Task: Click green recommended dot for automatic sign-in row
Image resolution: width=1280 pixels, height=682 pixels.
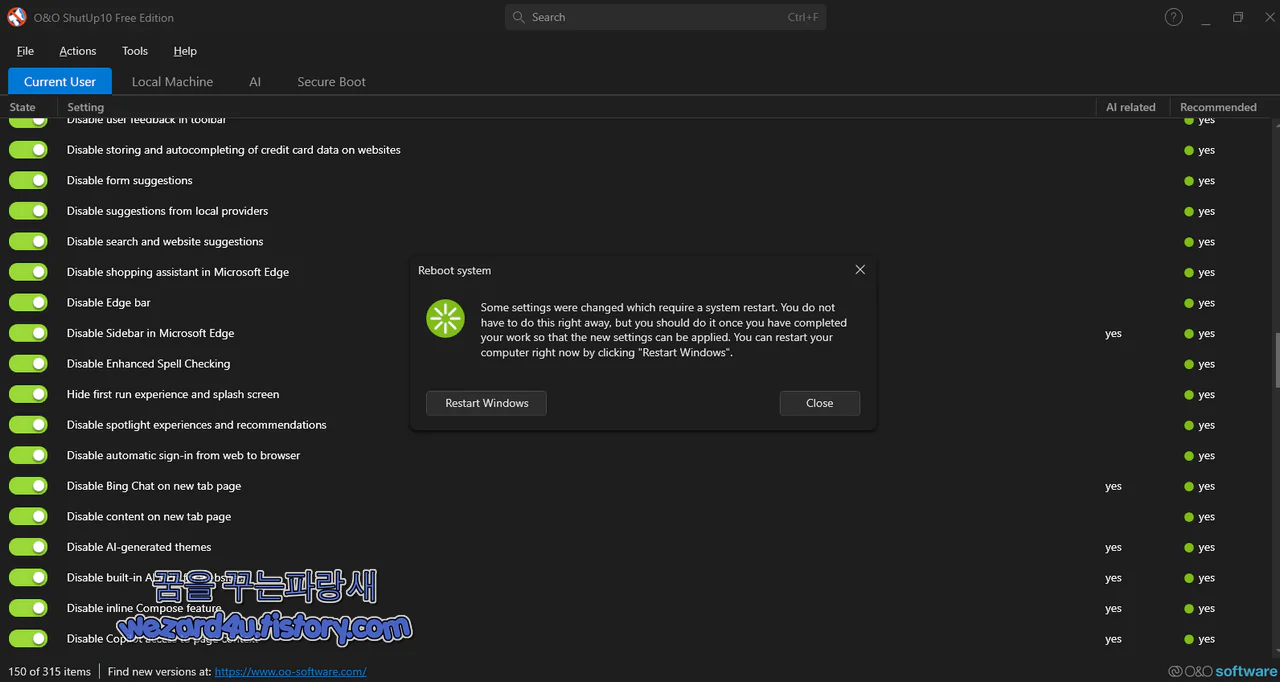Action: pyautogui.click(x=1189, y=456)
